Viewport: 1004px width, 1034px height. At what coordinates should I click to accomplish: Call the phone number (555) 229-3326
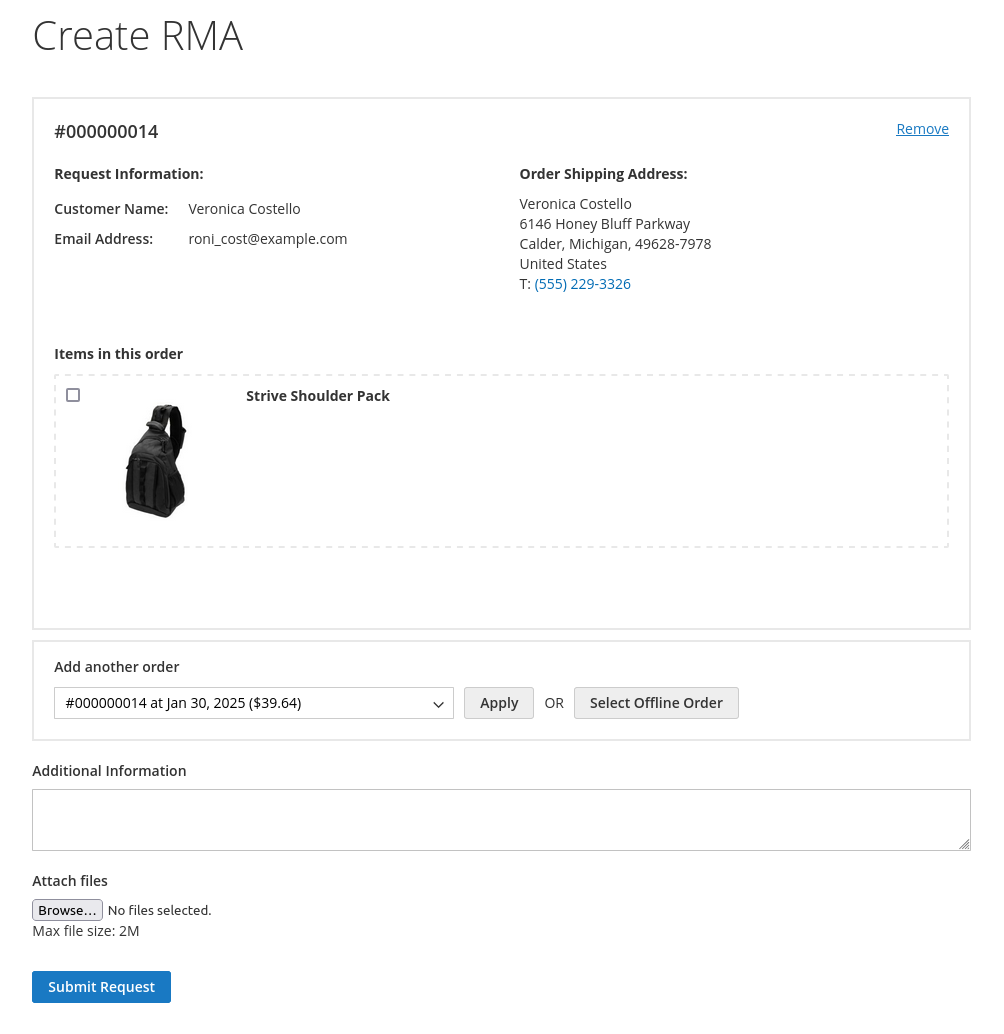pyautogui.click(x=582, y=283)
